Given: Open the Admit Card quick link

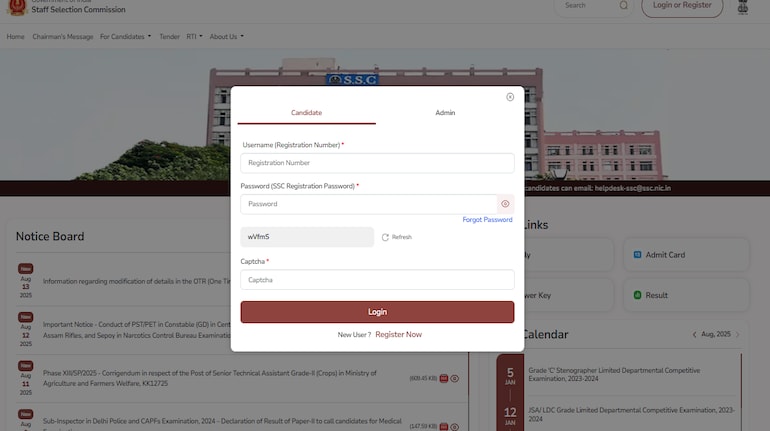Looking at the screenshot, I should click(686, 255).
